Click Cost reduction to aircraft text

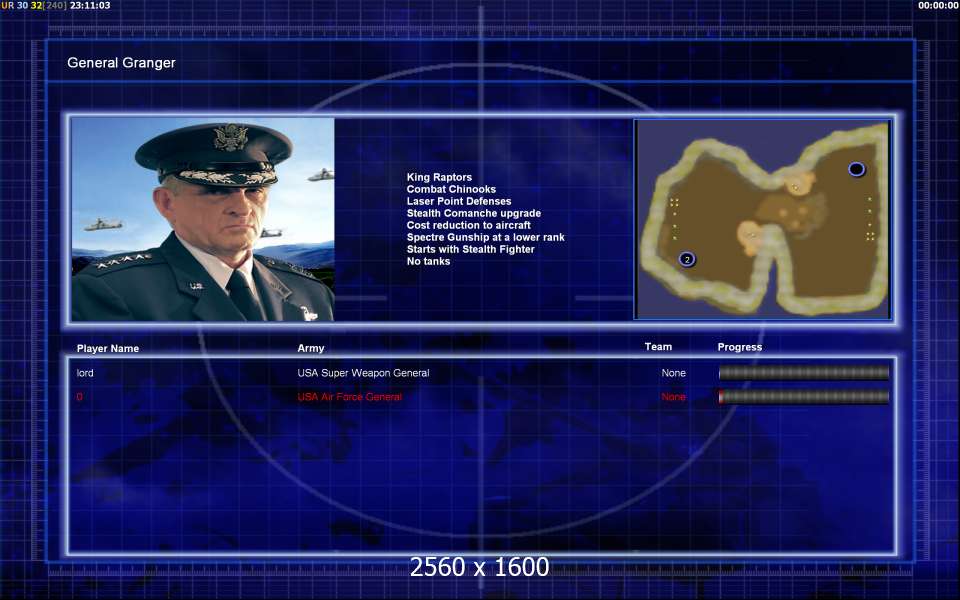coord(468,225)
